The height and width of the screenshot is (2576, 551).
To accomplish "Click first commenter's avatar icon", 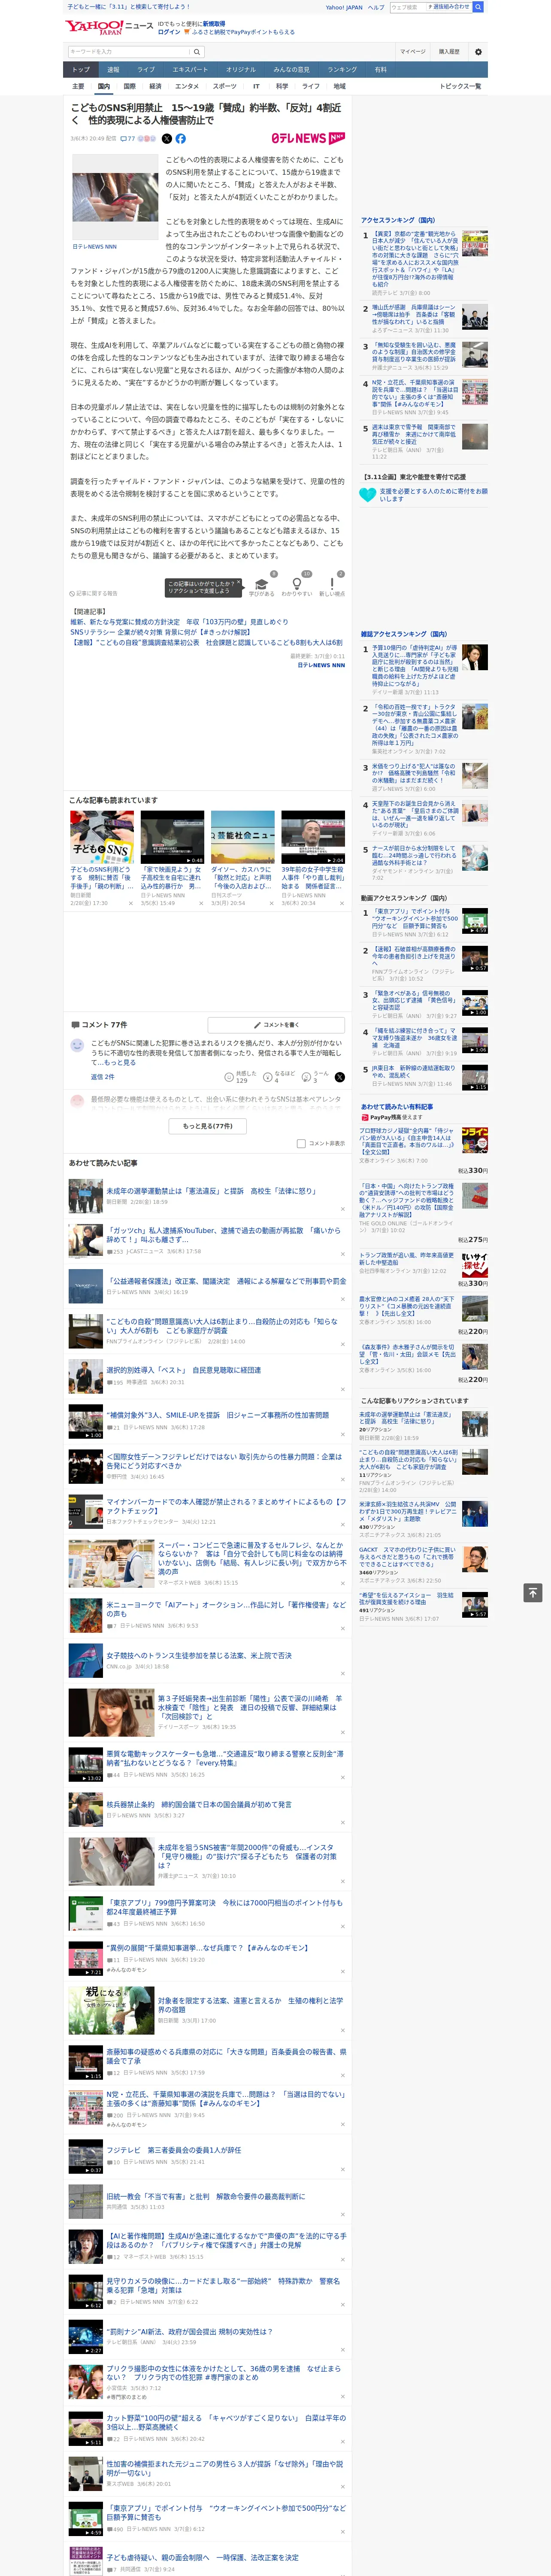I will [77, 1045].
